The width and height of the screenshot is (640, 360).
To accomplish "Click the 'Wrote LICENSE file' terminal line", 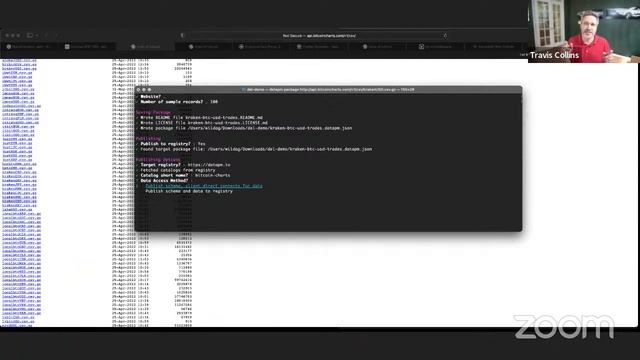I will (204, 122).
